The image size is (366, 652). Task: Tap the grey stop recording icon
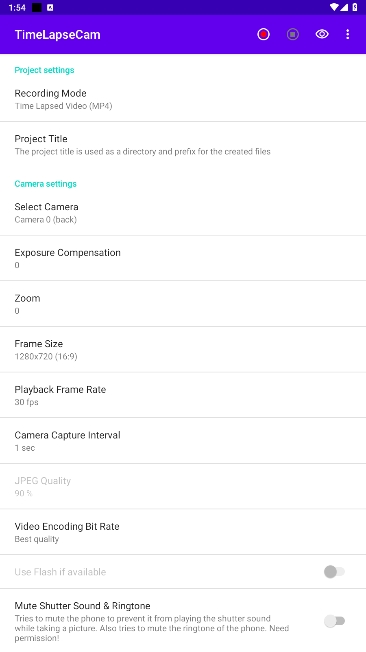(x=293, y=34)
